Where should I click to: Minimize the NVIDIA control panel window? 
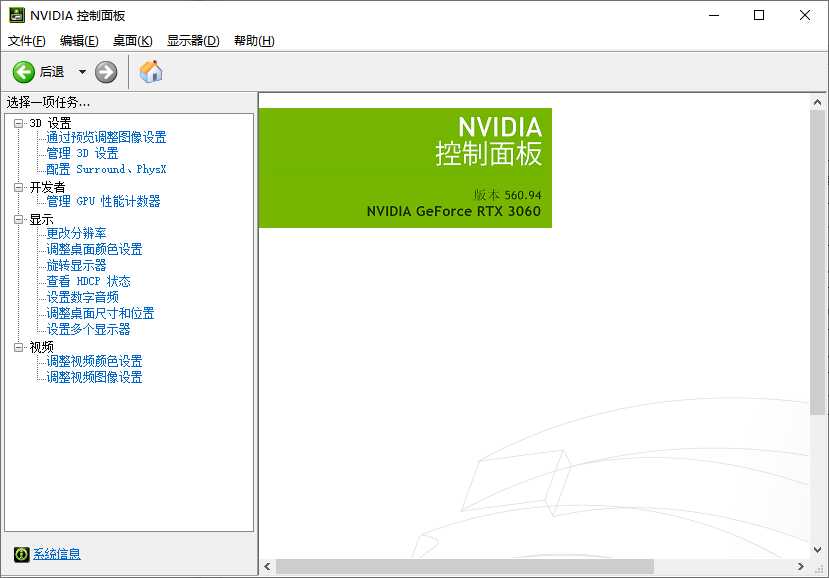(x=714, y=15)
